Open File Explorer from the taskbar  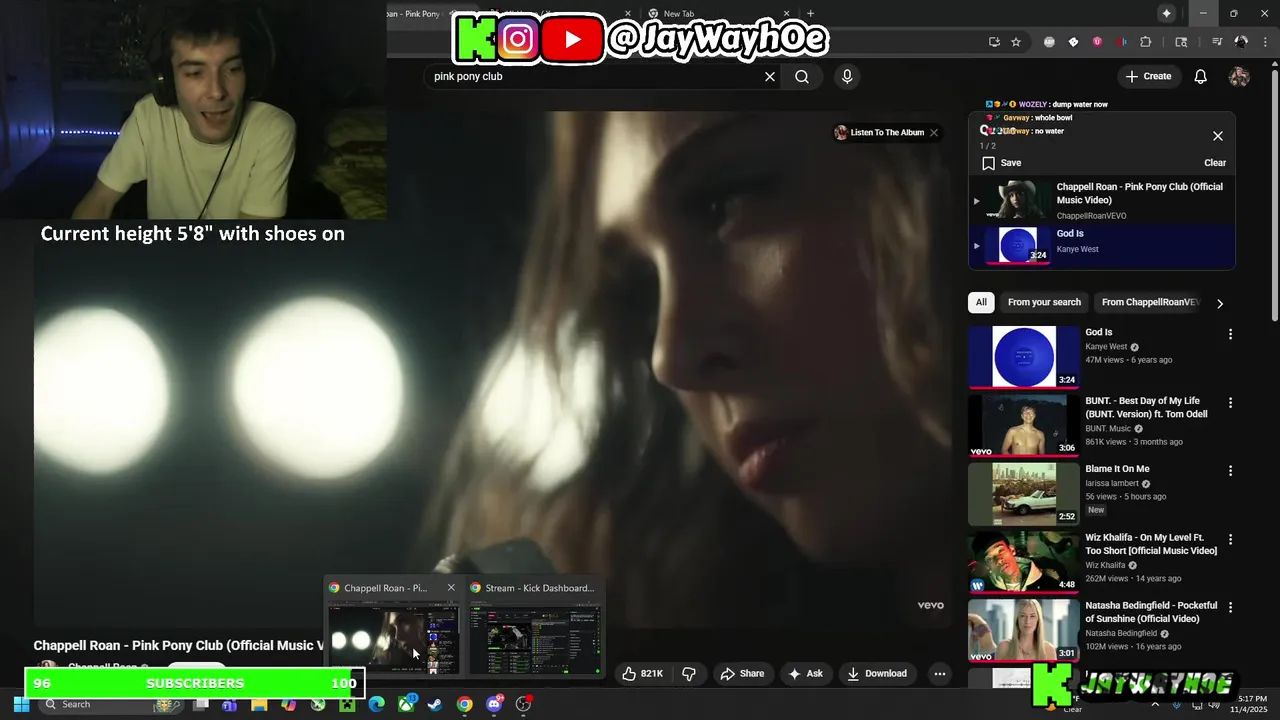pyautogui.click(x=259, y=704)
